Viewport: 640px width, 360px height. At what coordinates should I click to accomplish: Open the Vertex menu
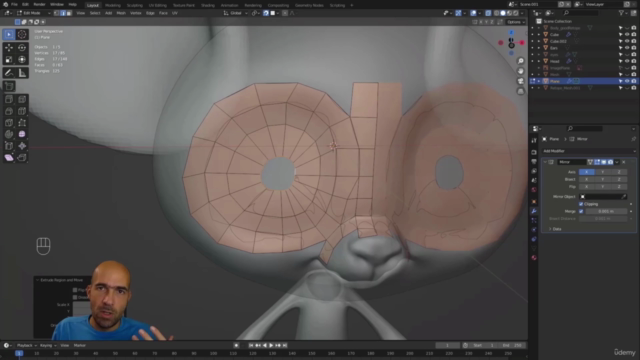click(x=136, y=13)
